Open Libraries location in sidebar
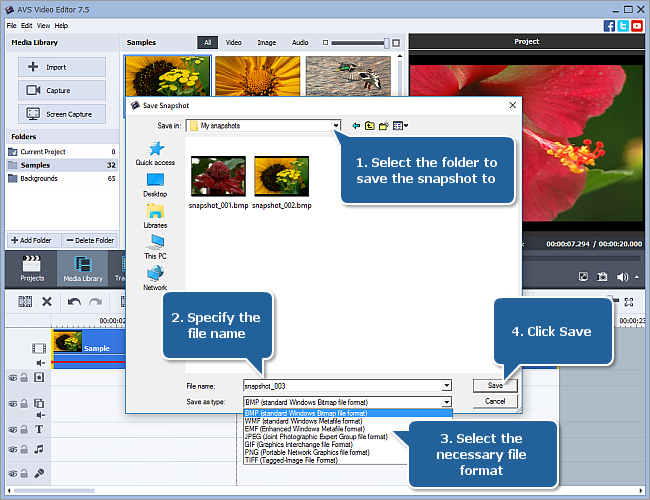Viewport: 650px width, 500px height. [x=155, y=216]
